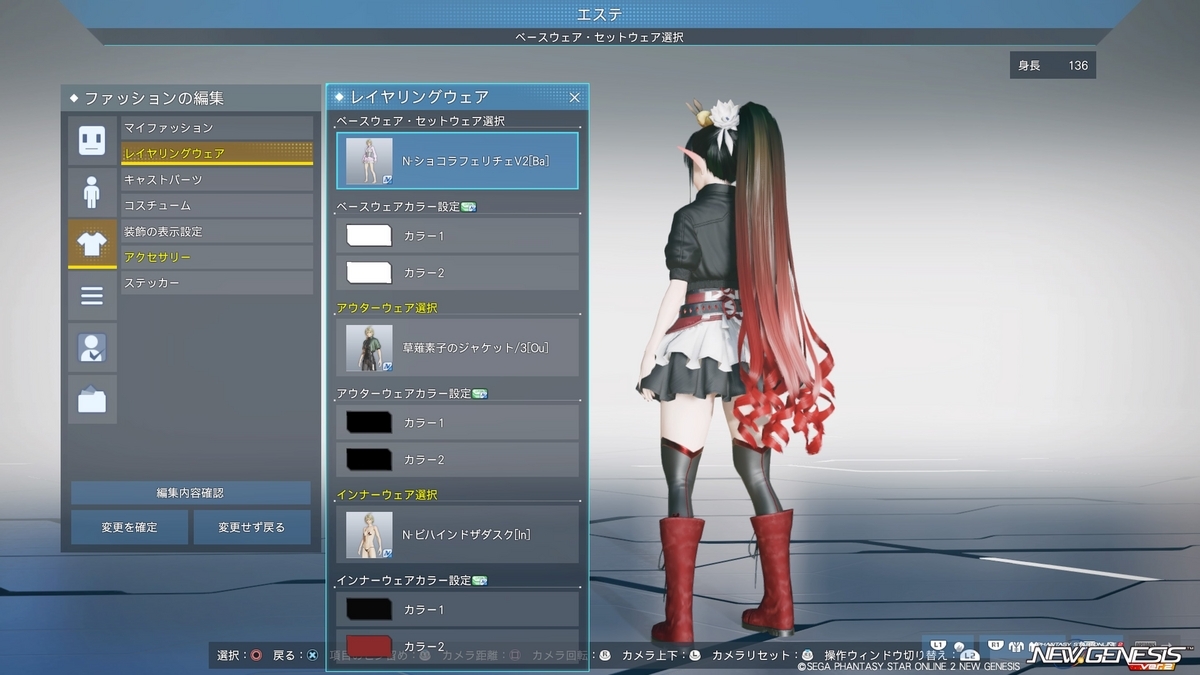Open 装飾の表示設定 menu entry
This screenshot has width=1200, height=675.
click(217, 231)
